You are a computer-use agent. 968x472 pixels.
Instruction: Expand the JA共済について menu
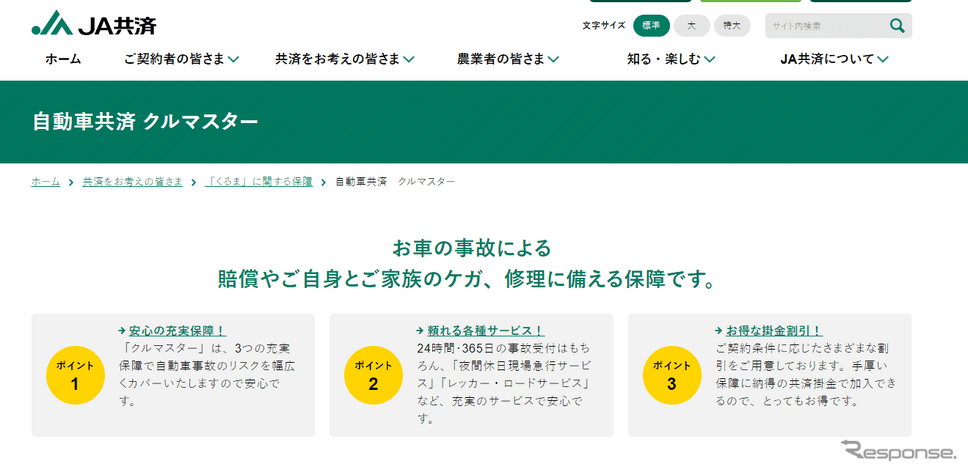pos(834,59)
